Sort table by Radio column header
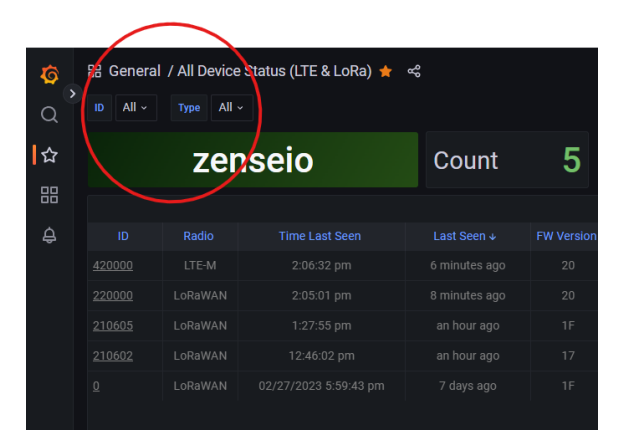The image size is (620, 438). point(198,236)
